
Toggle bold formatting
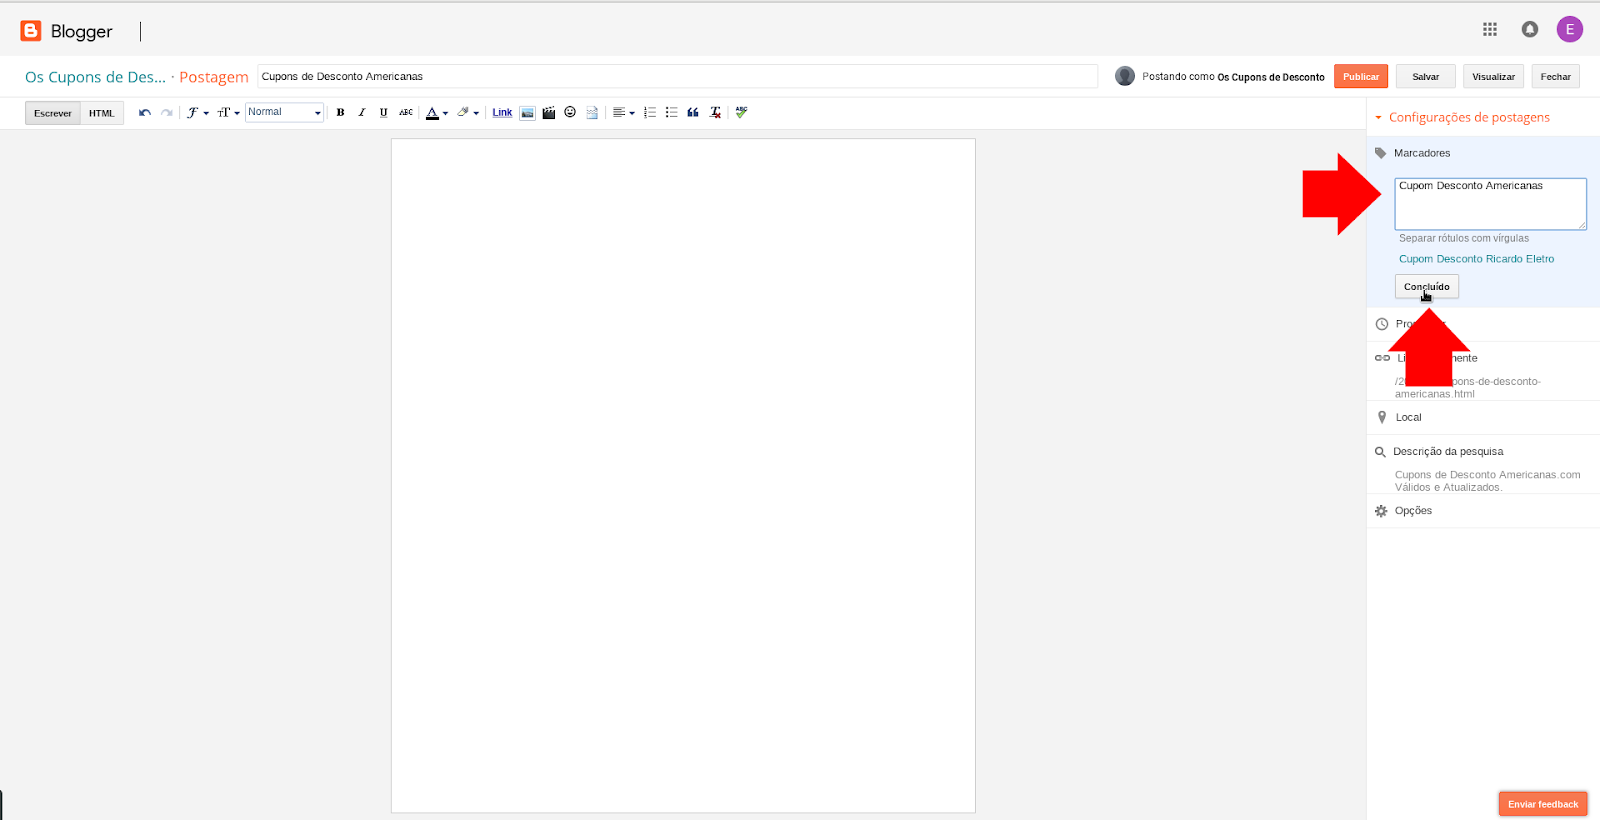pos(341,113)
